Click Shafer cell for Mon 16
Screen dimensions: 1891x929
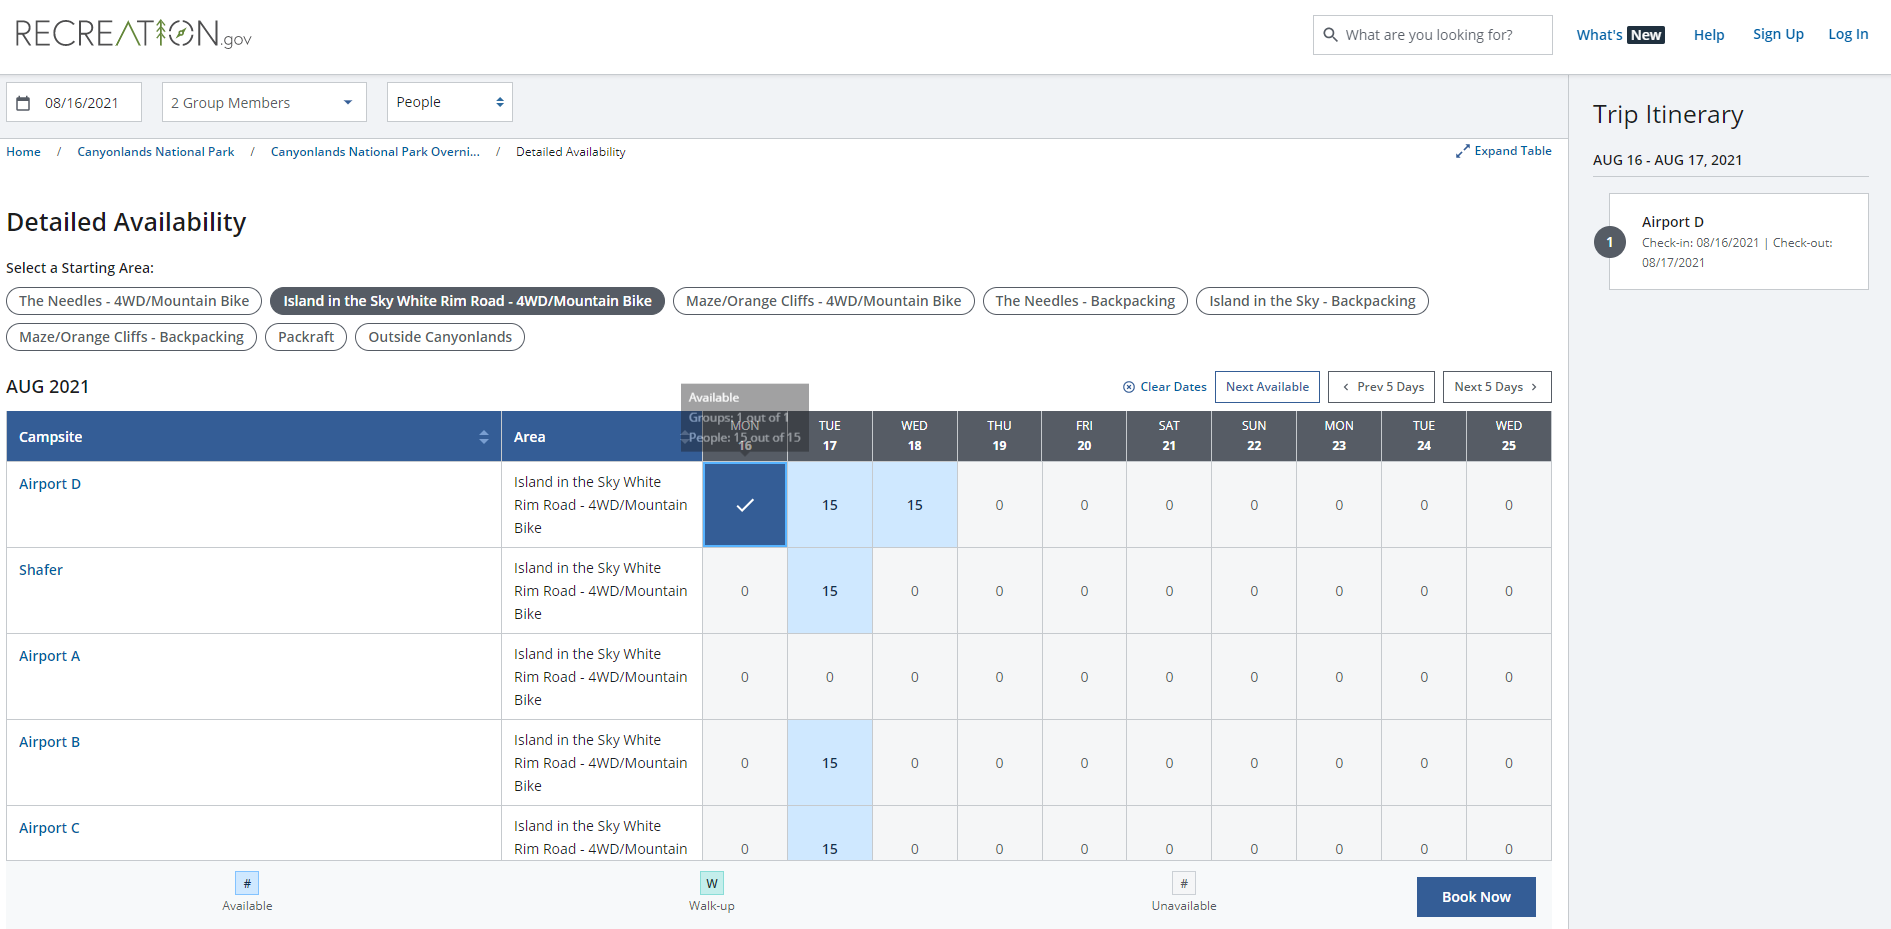745,591
